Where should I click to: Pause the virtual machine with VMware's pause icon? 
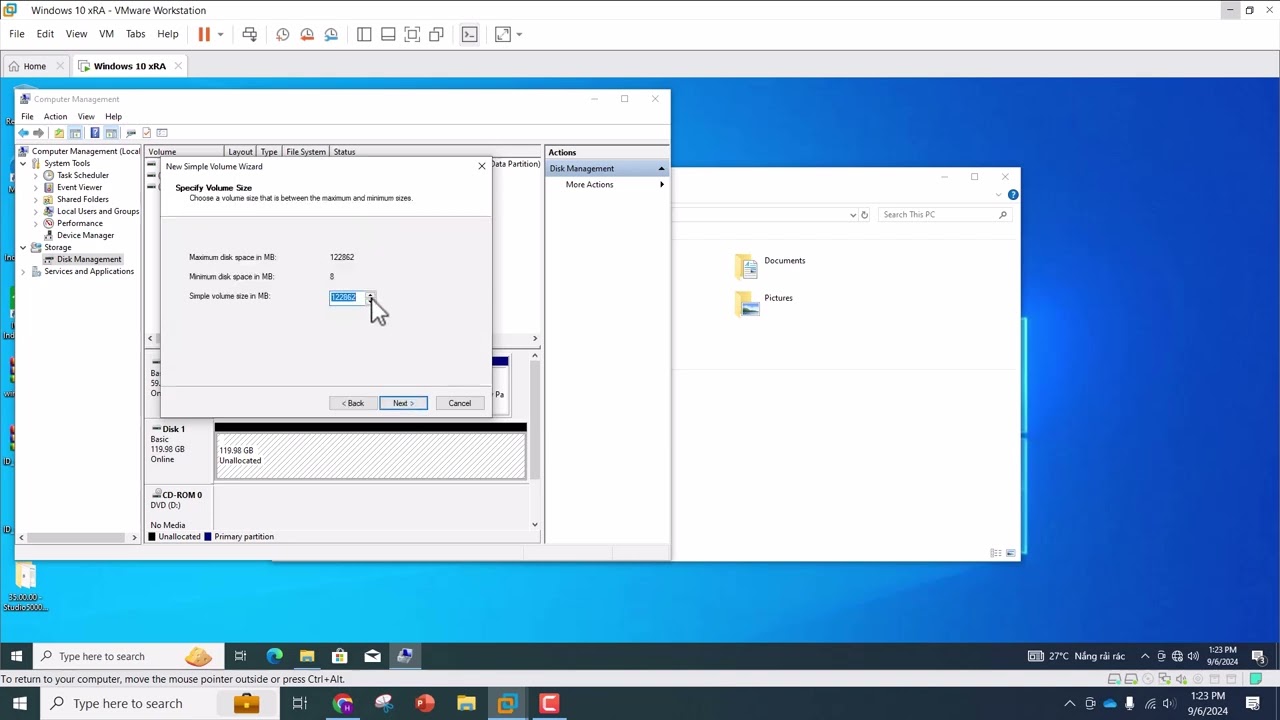[204, 34]
